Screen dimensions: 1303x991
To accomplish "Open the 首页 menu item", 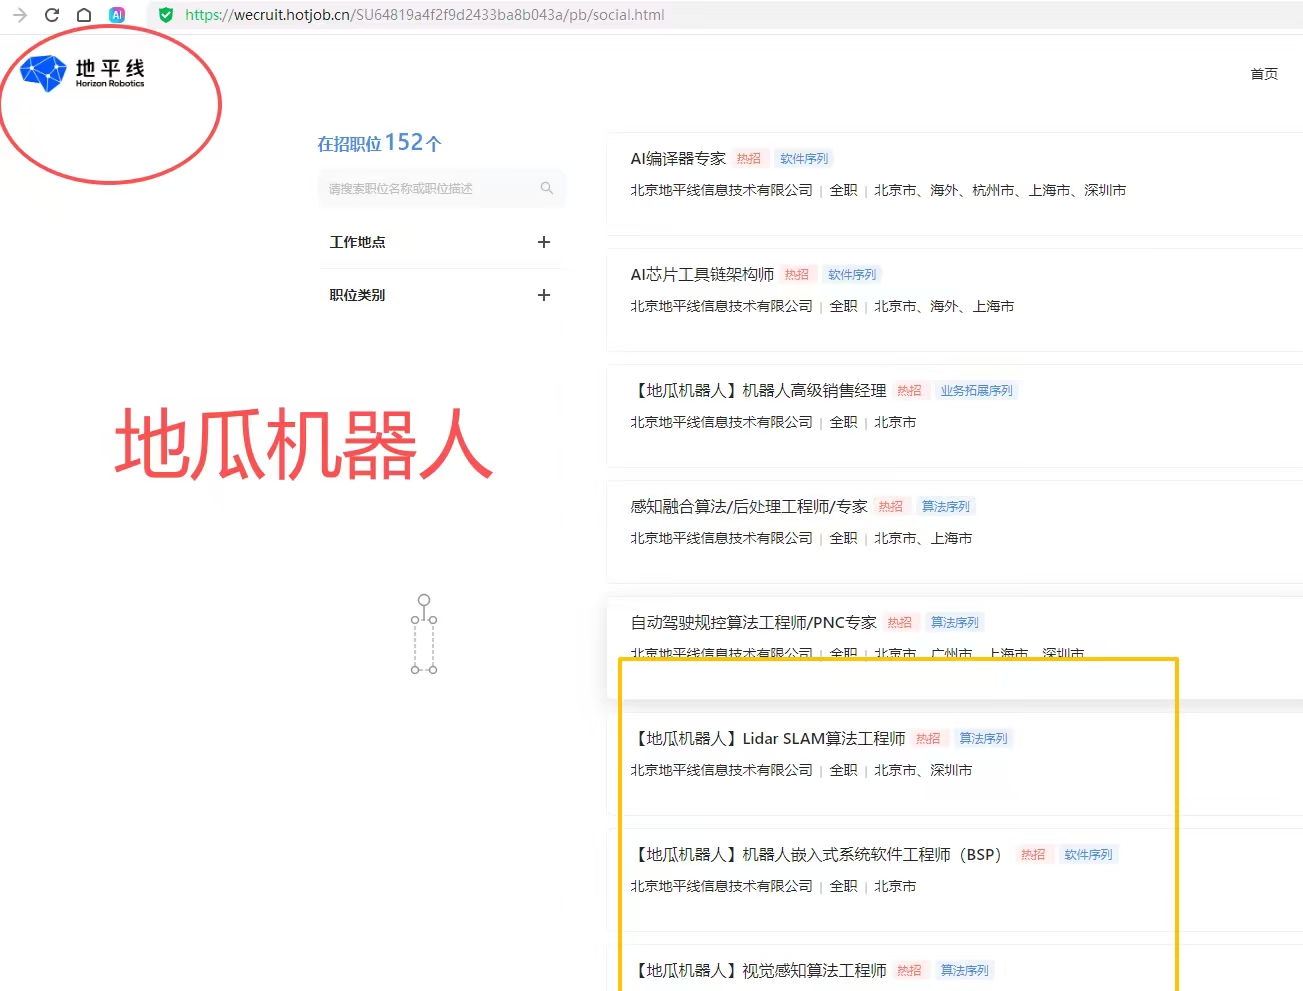I will 1264,74.
